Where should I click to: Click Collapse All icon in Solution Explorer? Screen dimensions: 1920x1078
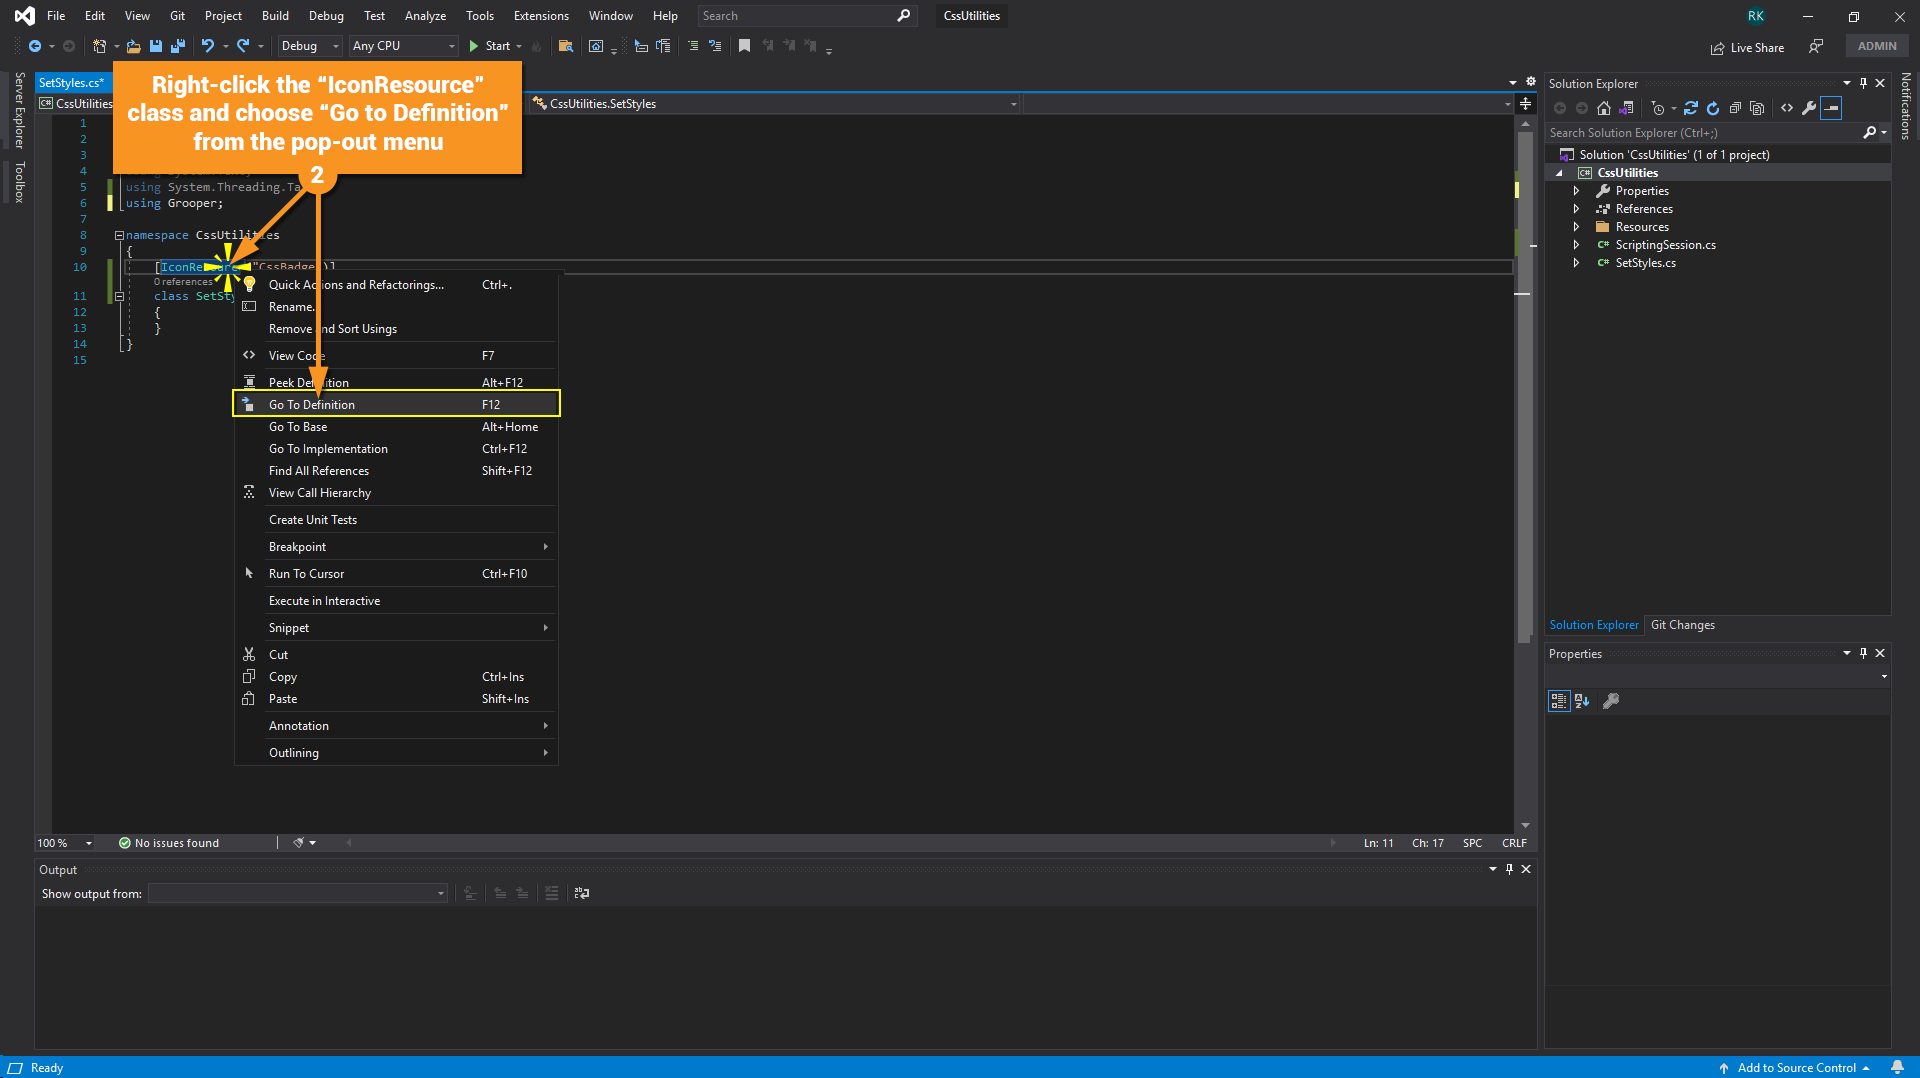pyautogui.click(x=1735, y=108)
